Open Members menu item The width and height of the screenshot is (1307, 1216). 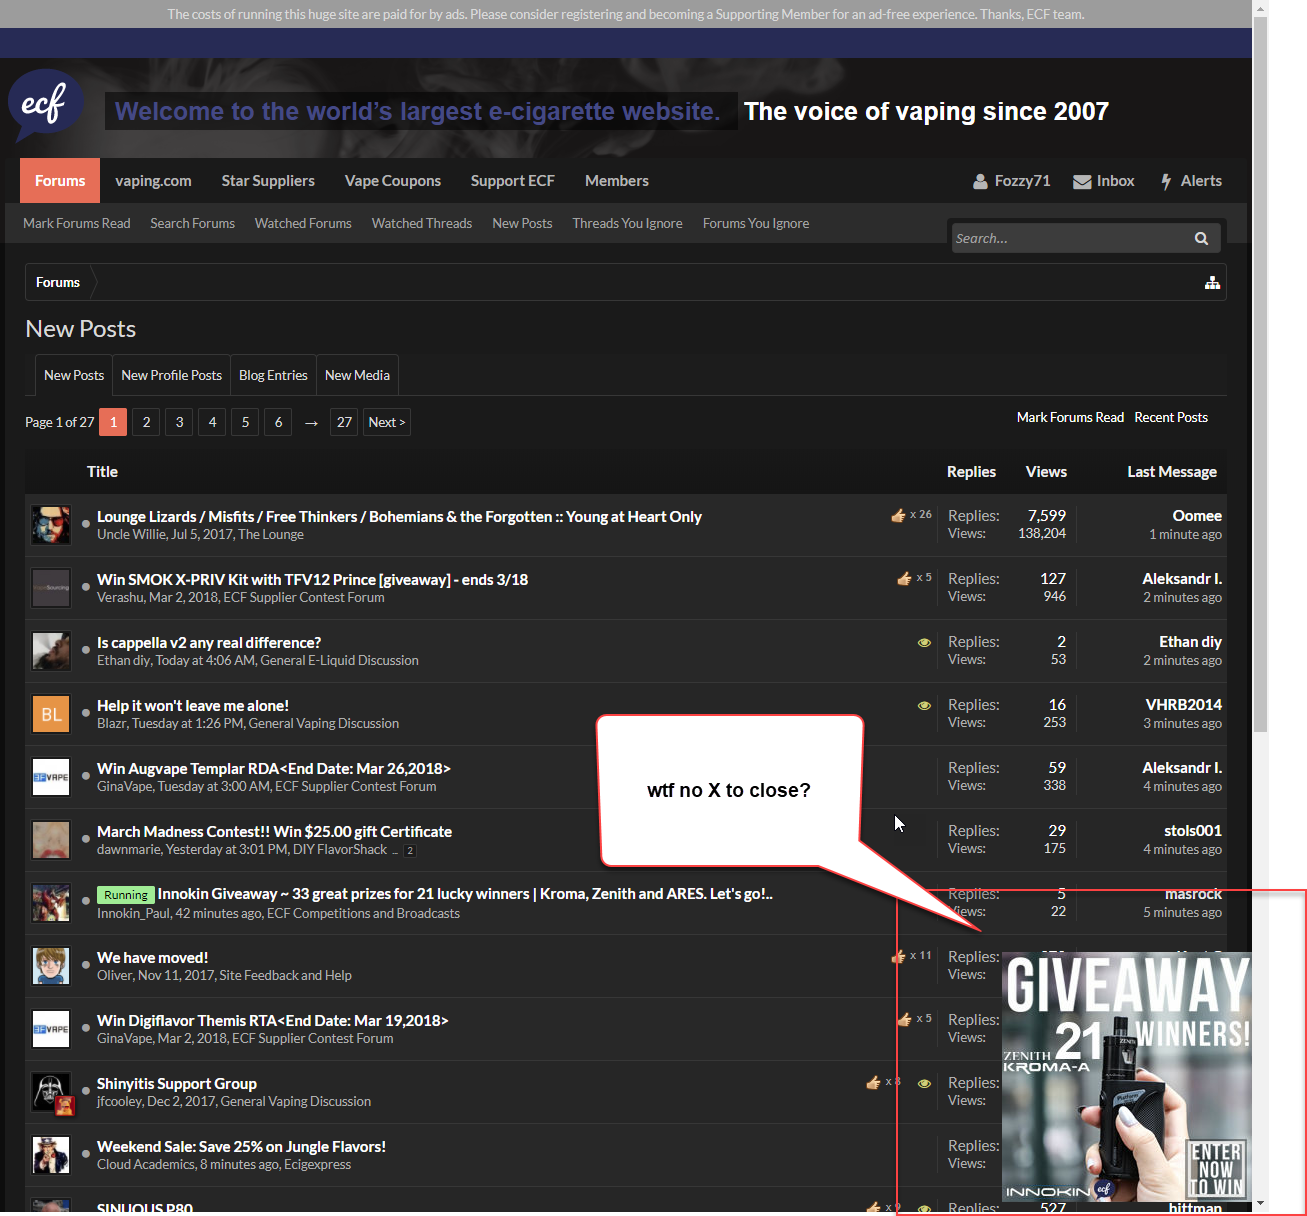coord(617,181)
